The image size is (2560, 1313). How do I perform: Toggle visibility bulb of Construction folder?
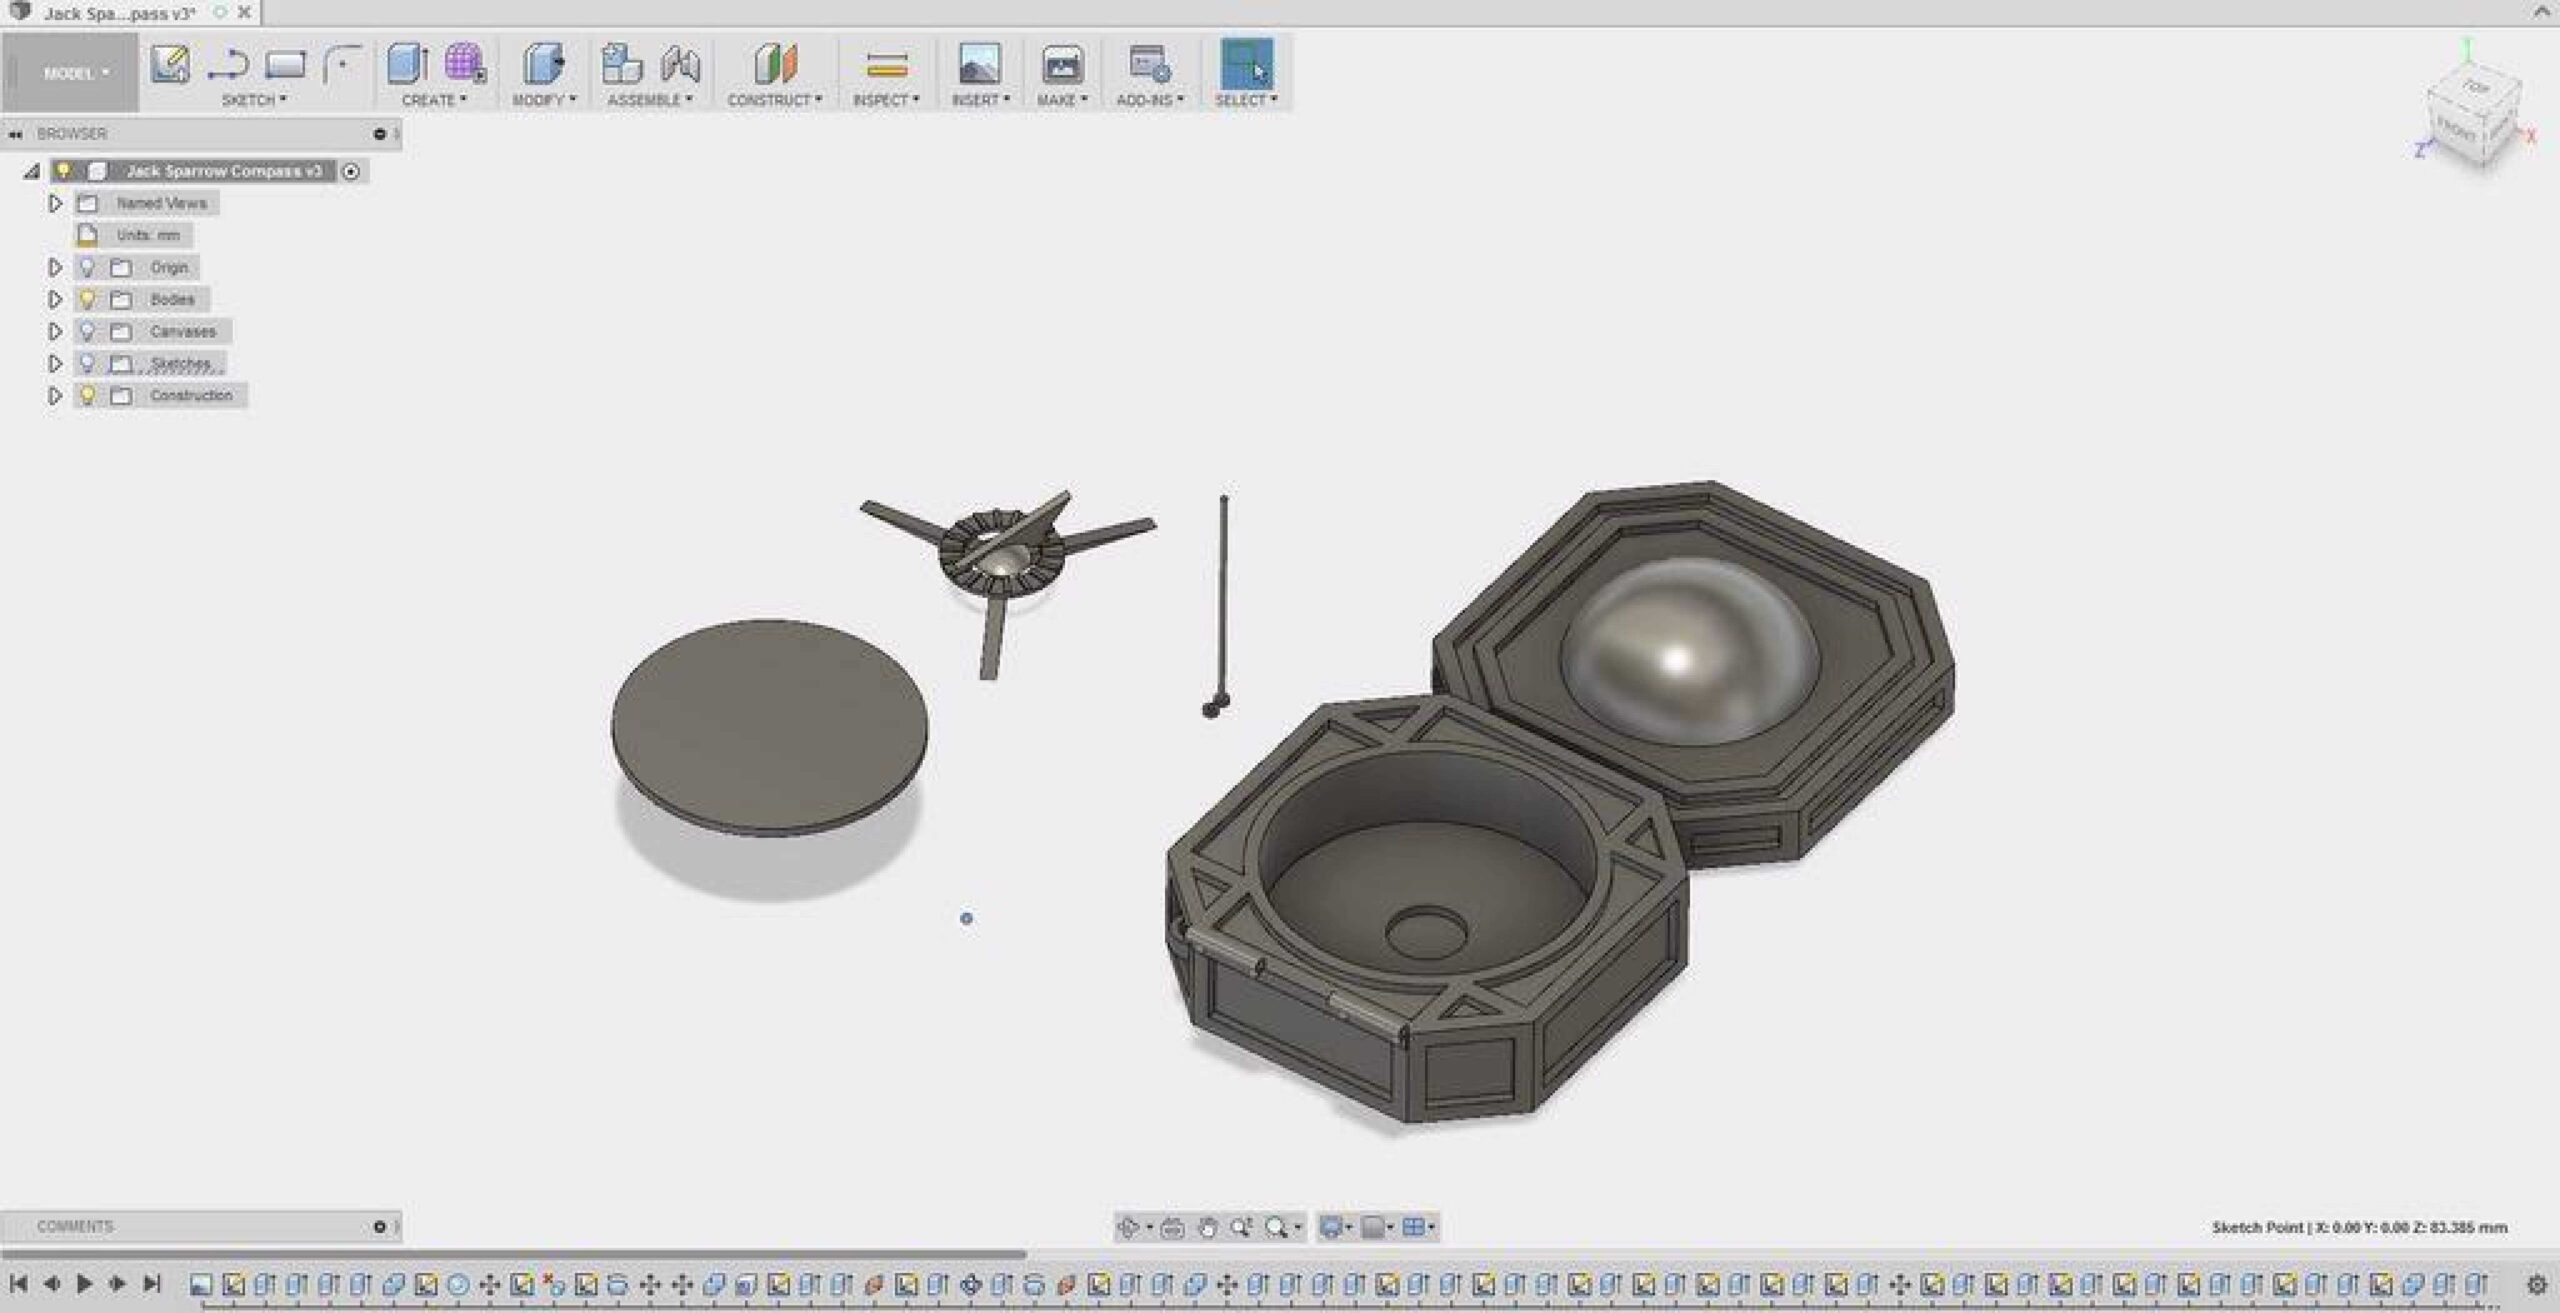(88, 395)
